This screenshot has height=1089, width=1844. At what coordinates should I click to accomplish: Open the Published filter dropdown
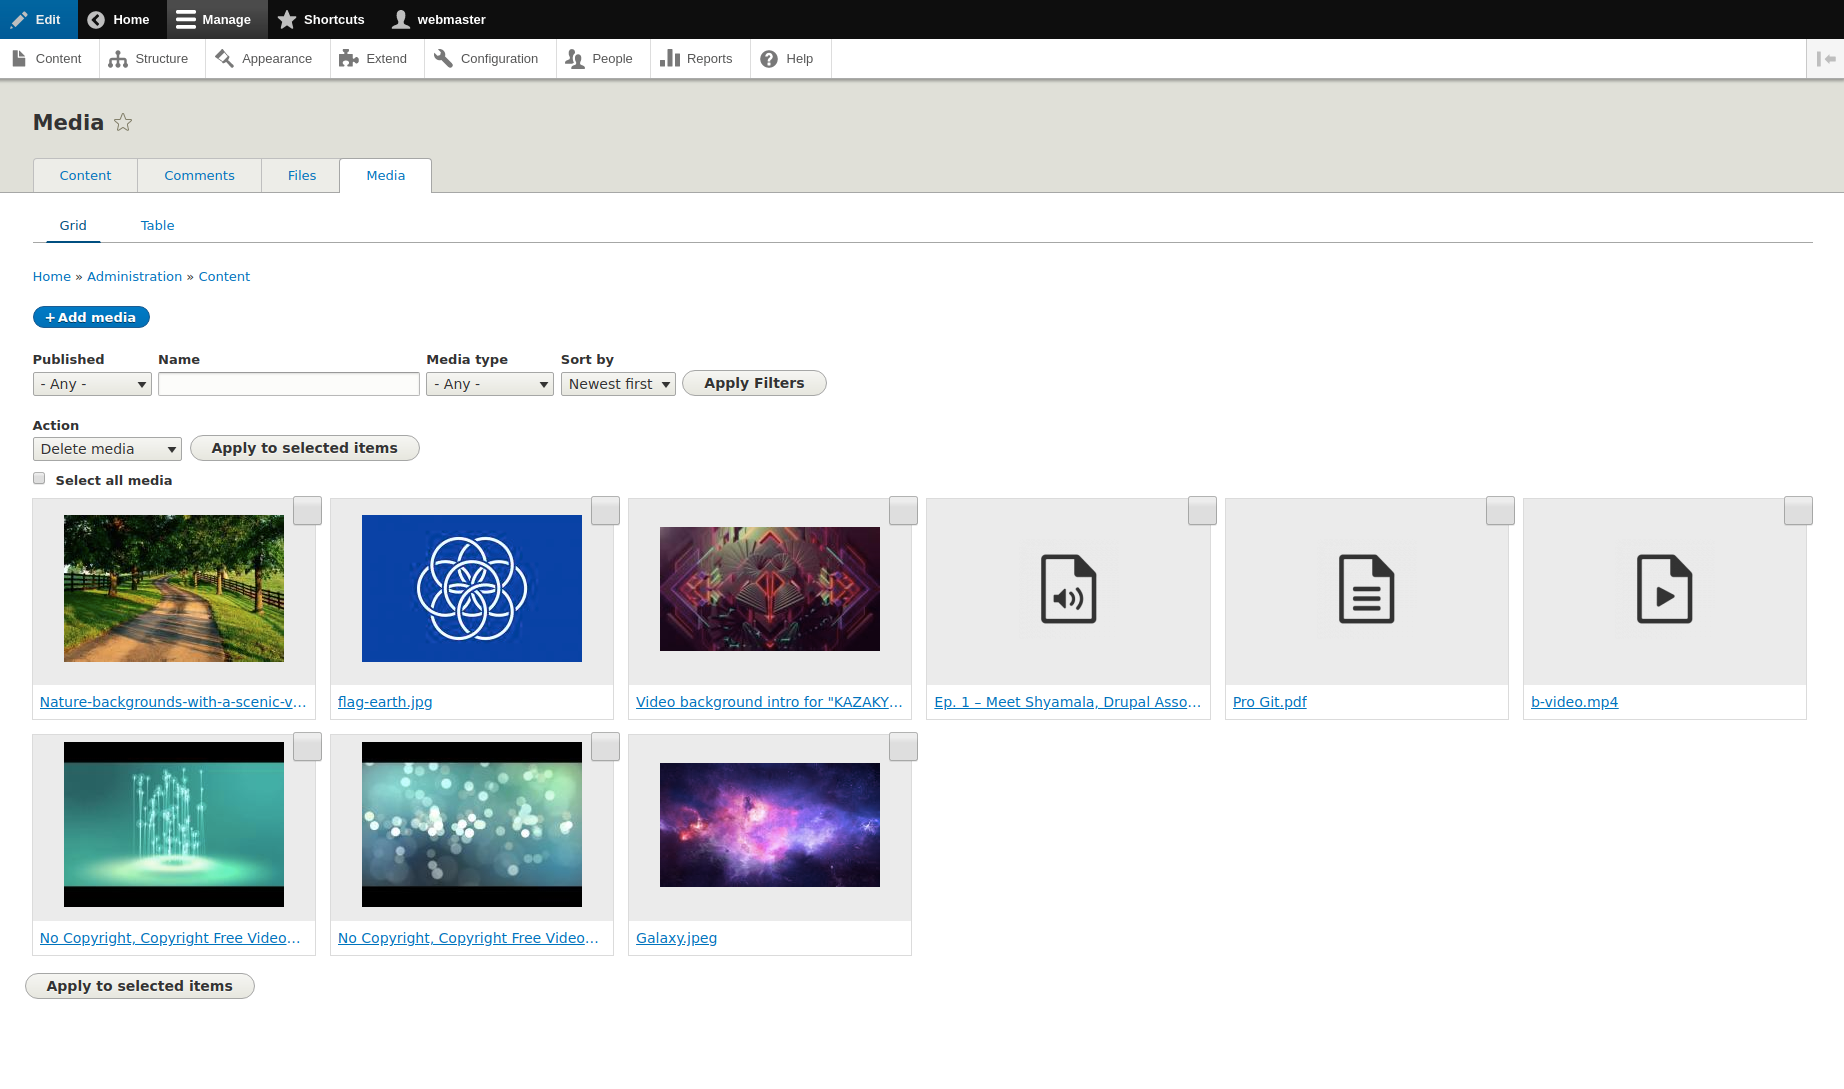pos(92,384)
